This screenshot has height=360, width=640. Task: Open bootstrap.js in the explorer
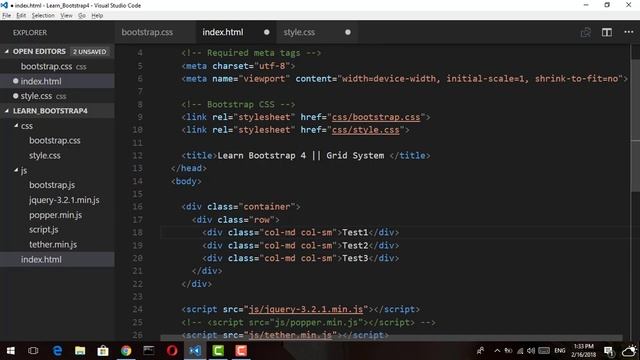pyautogui.click(x=52, y=185)
